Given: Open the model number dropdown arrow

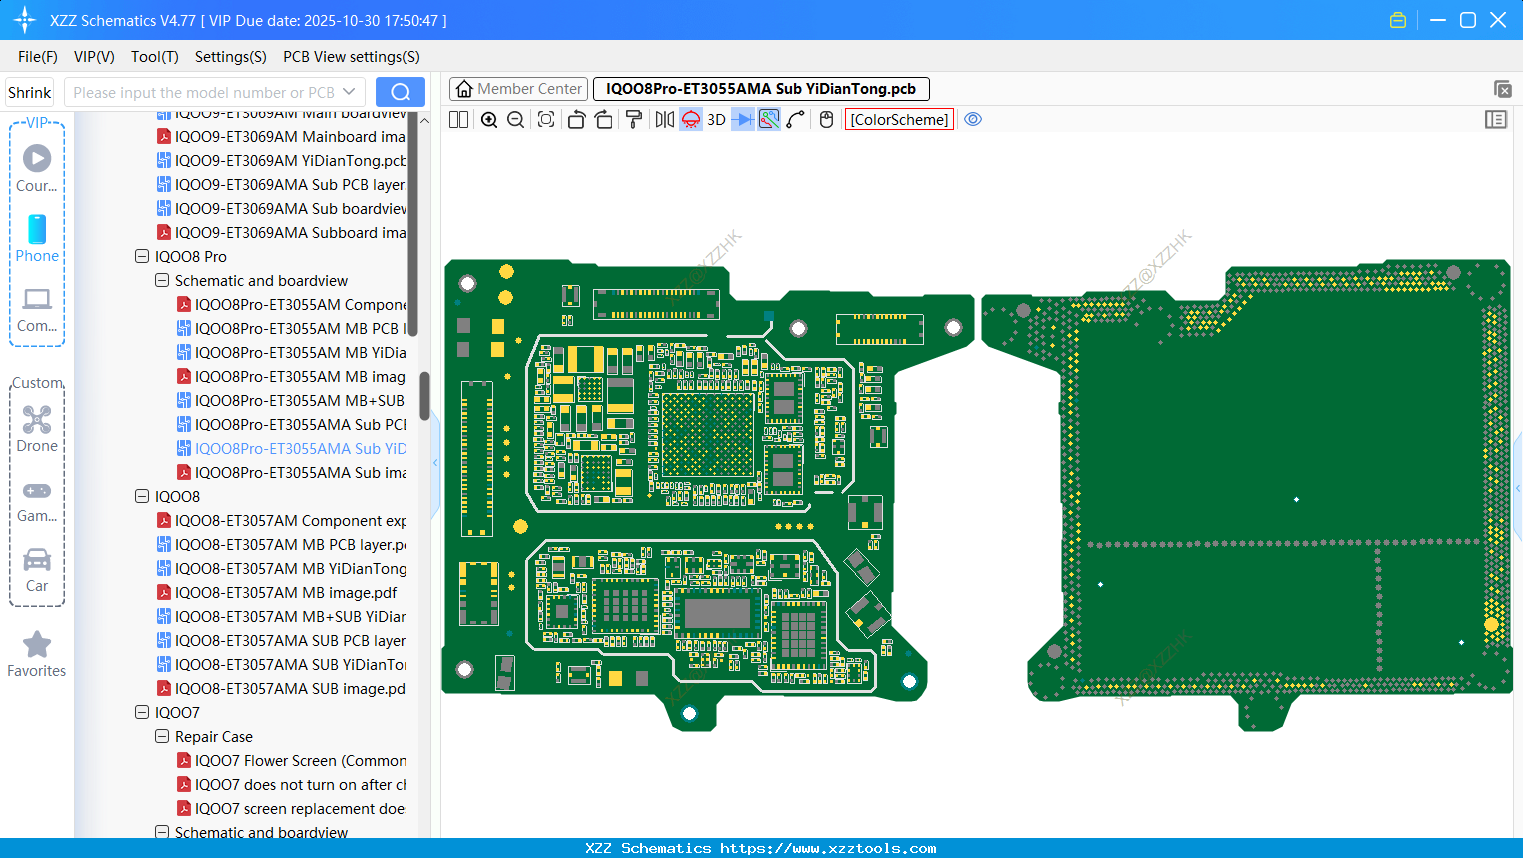Looking at the screenshot, I should pyautogui.click(x=349, y=92).
